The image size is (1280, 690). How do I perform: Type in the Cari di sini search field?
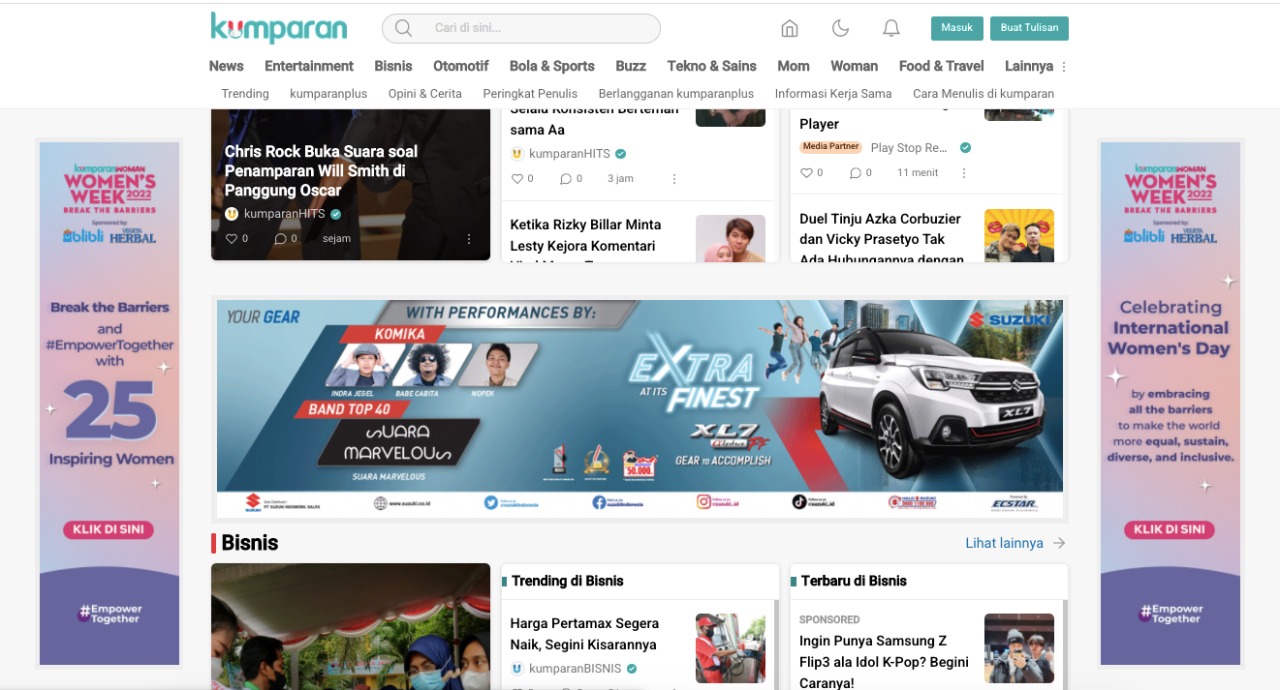(x=540, y=28)
